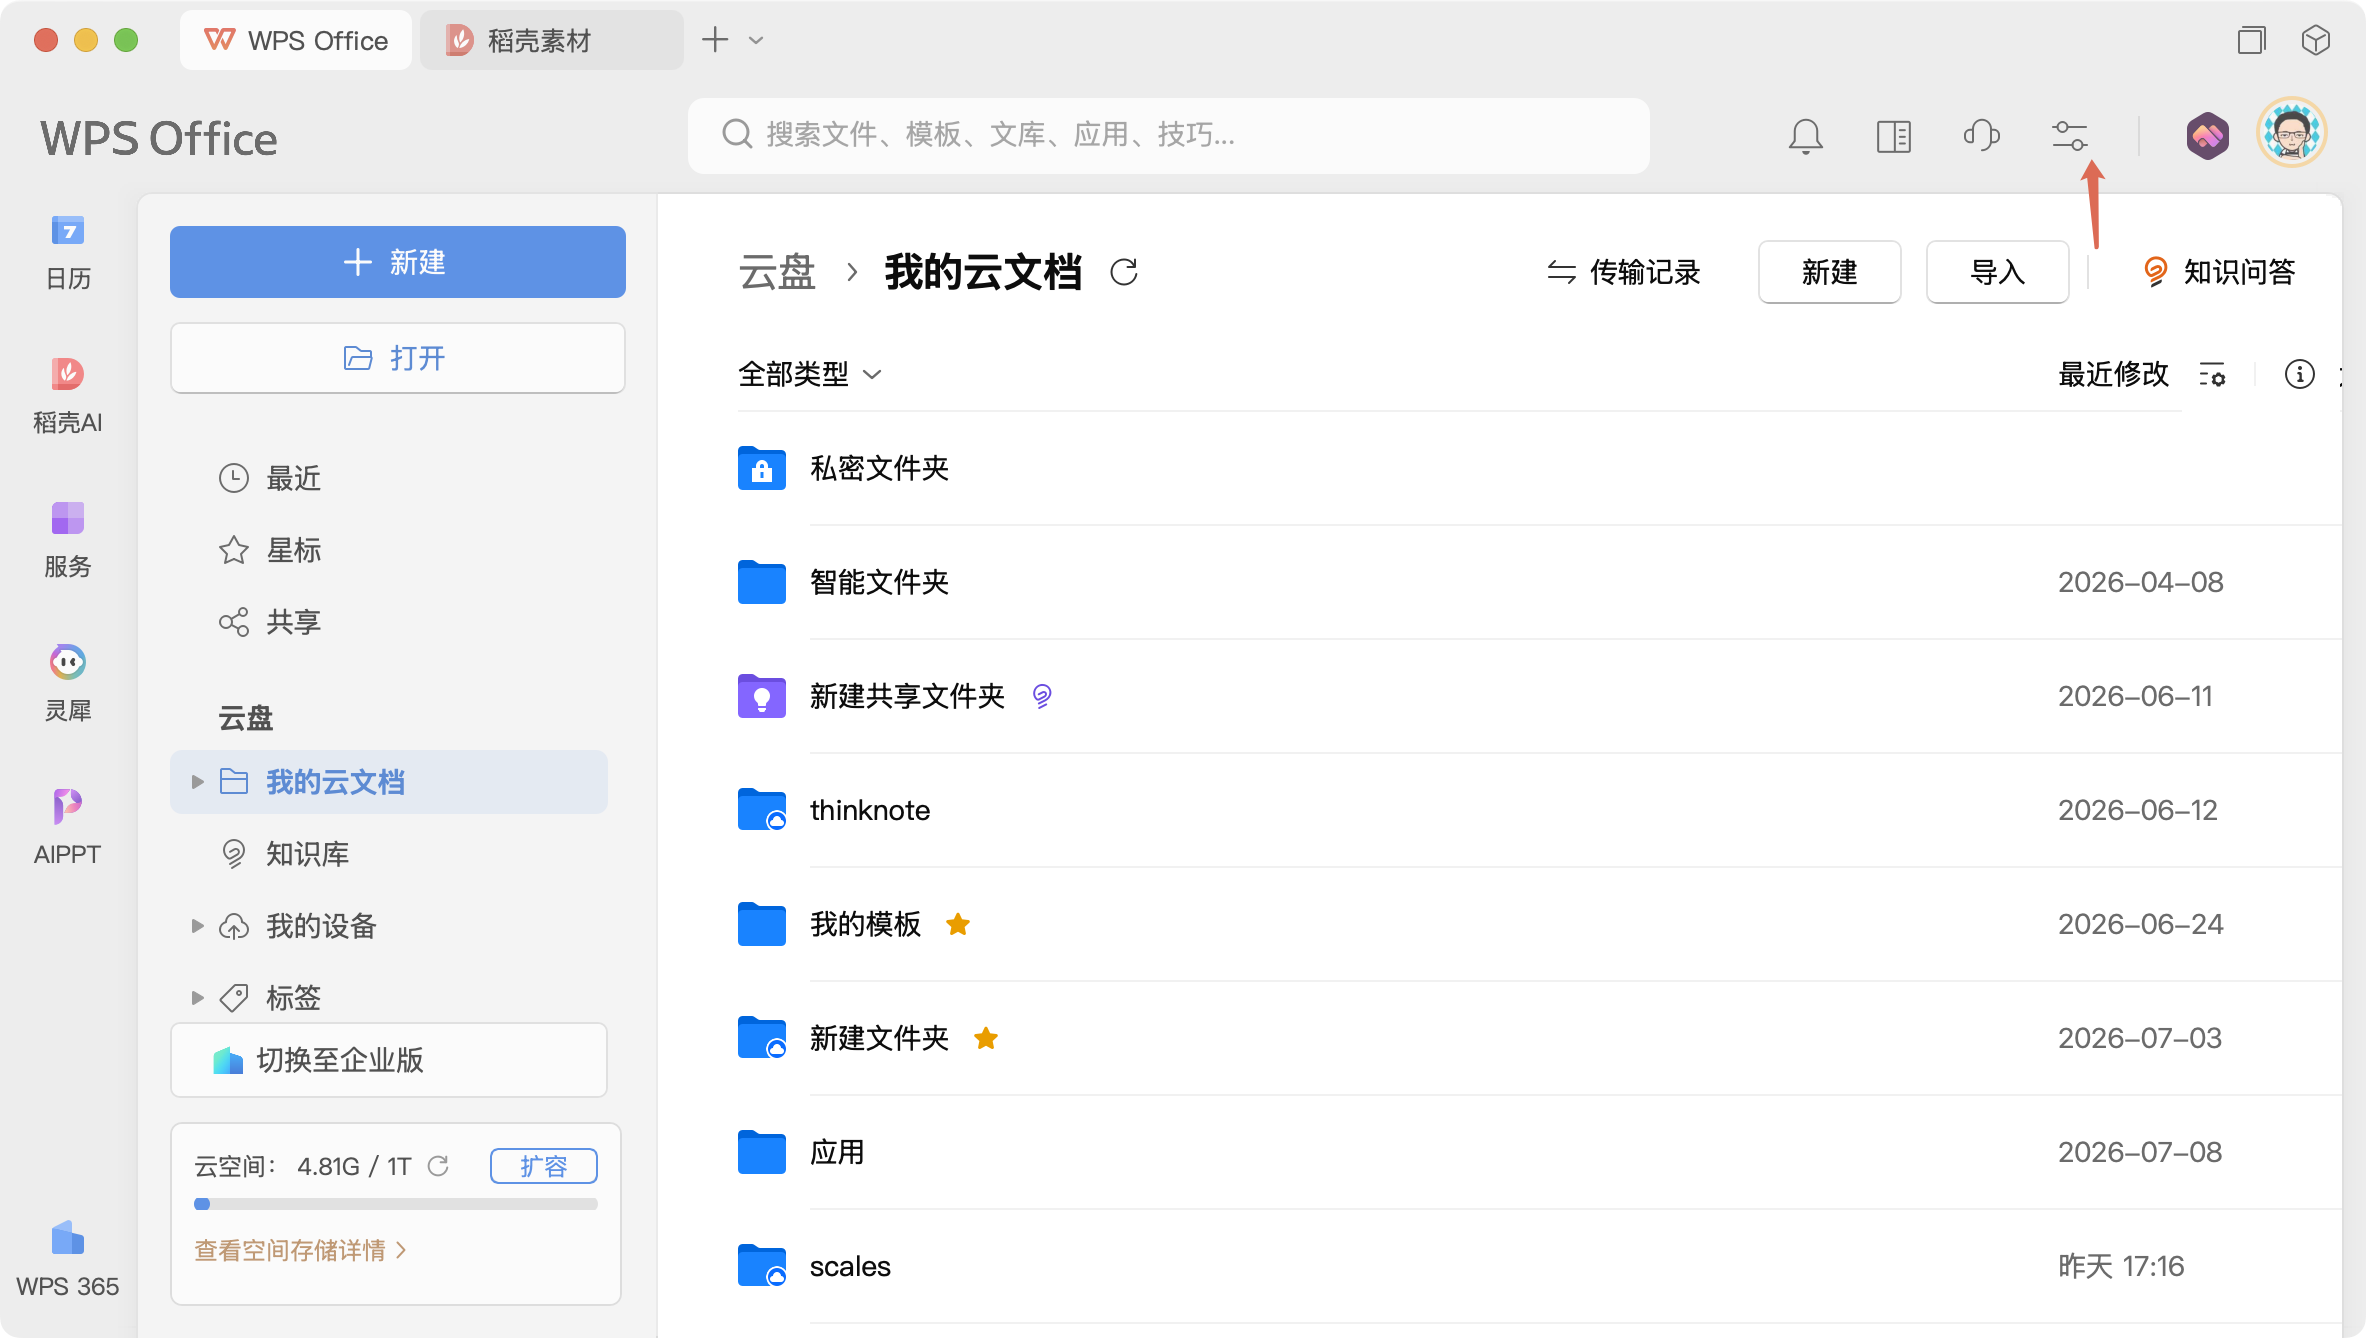The height and width of the screenshot is (1338, 2366).
Task: Toggle the star on 新建文件夹
Action: (986, 1038)
